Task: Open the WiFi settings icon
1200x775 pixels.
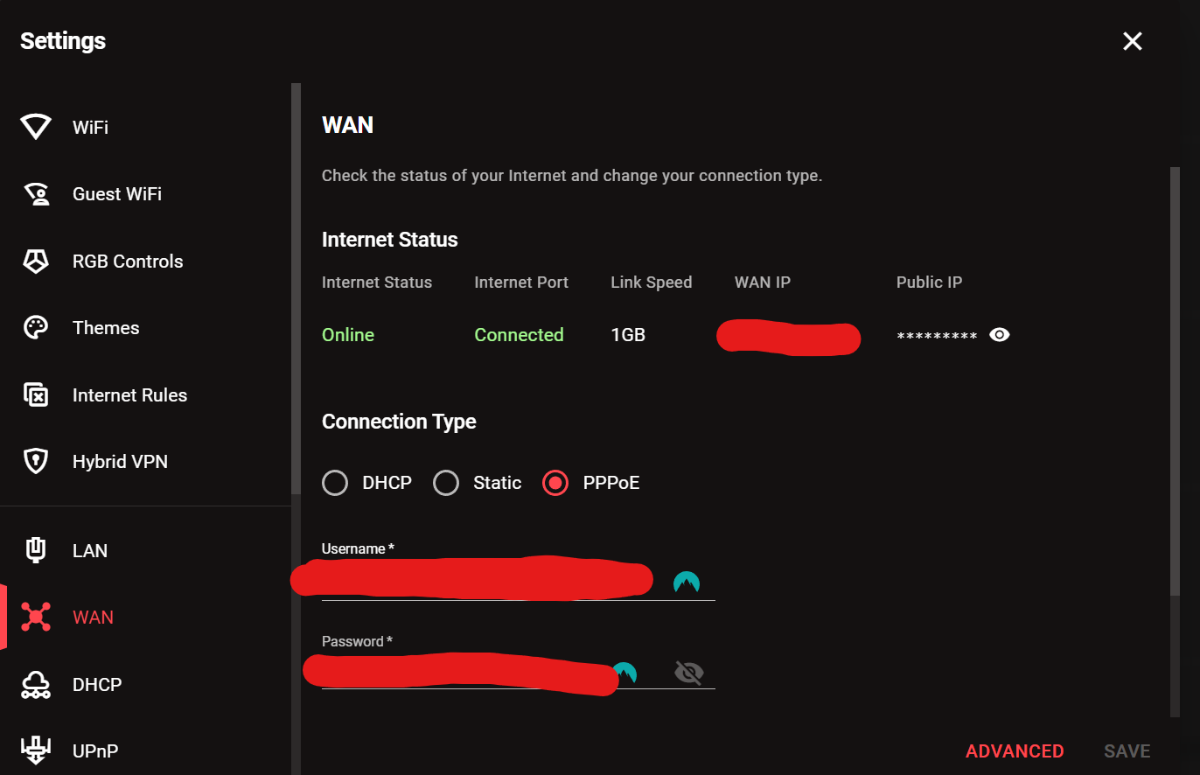Action: (36, 127)
